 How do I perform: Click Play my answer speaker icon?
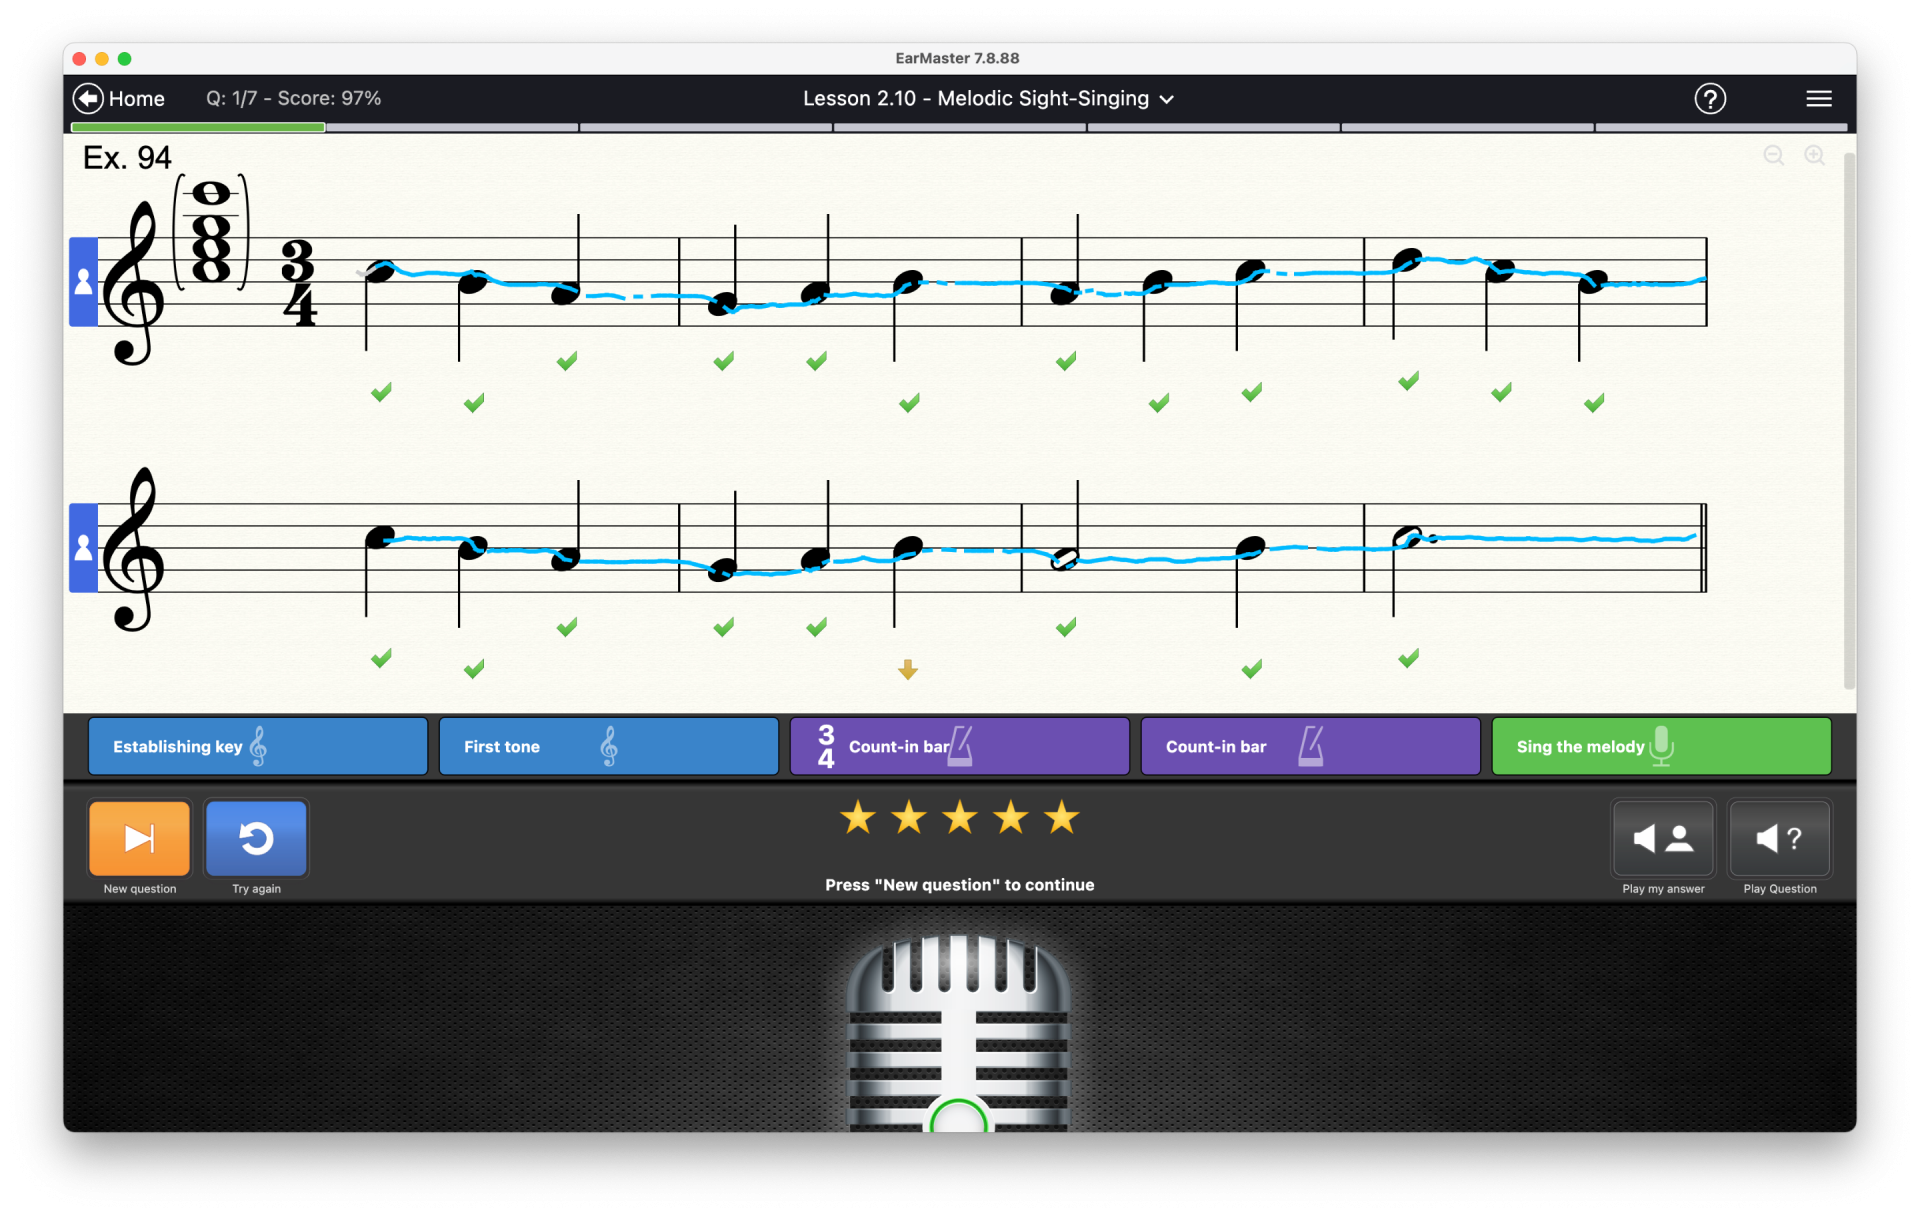[x=1663, y=838]
